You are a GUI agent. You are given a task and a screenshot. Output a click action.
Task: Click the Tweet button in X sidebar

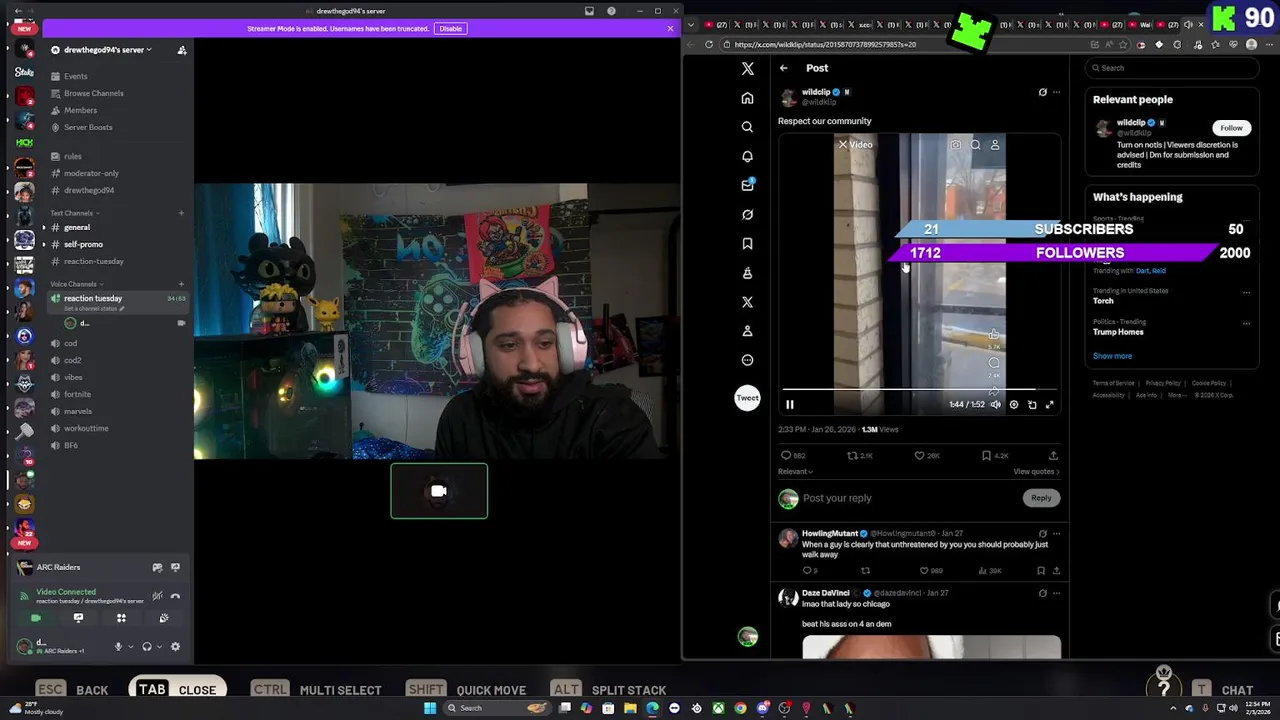point(747,398)
